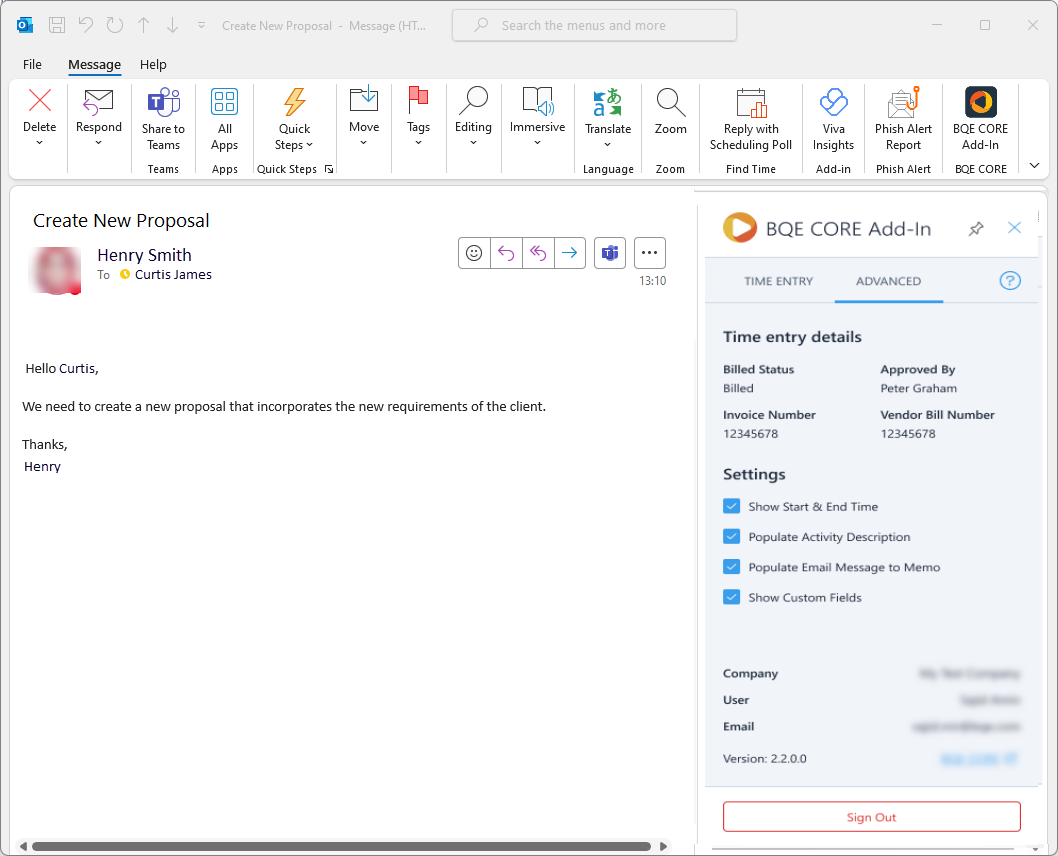The image size is (1058, 856).
Task: Click the scrollbar right arrow
Action: pyautogui.click(x=663, y=846)
